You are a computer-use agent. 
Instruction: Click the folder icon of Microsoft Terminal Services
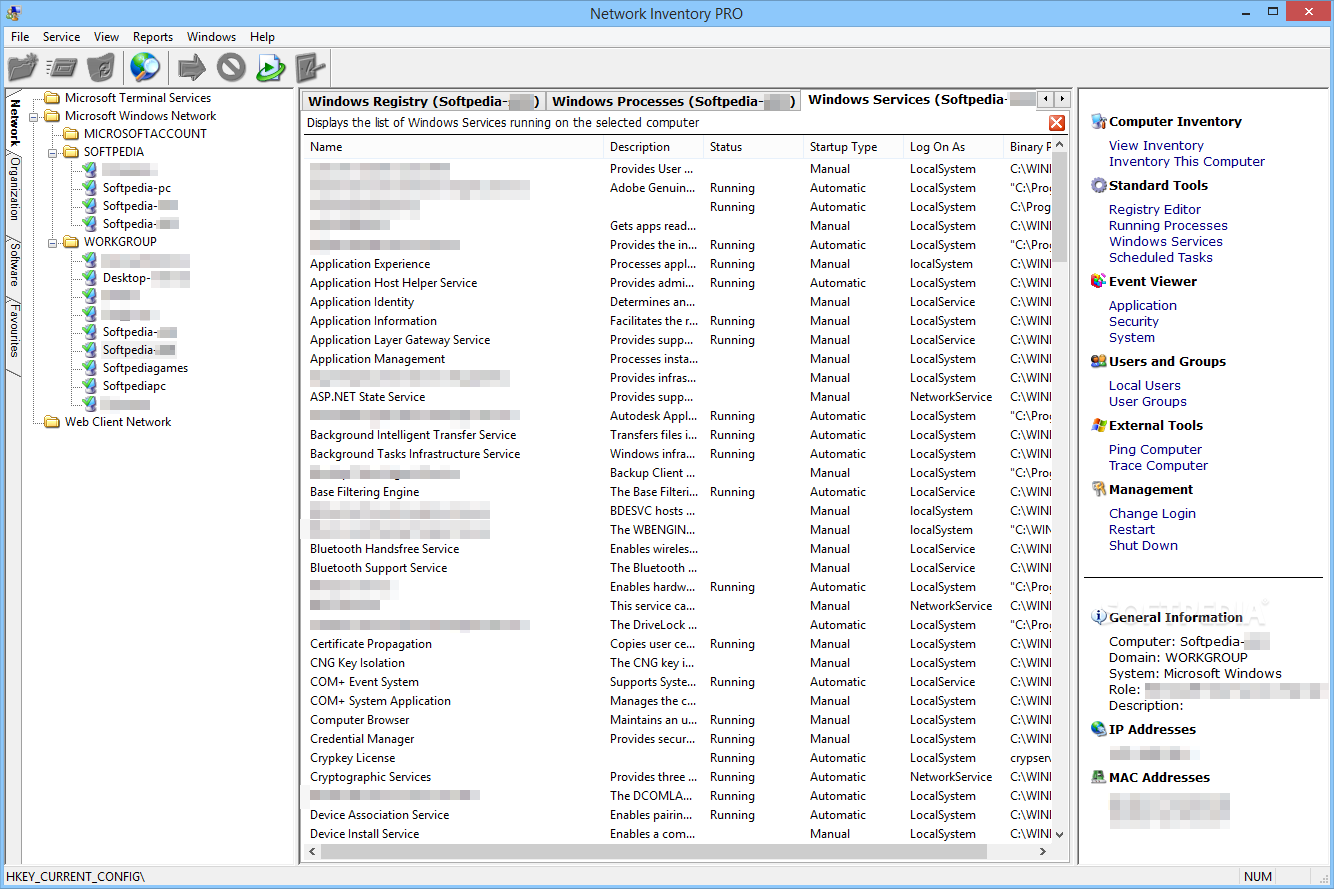tap(52, 98)
